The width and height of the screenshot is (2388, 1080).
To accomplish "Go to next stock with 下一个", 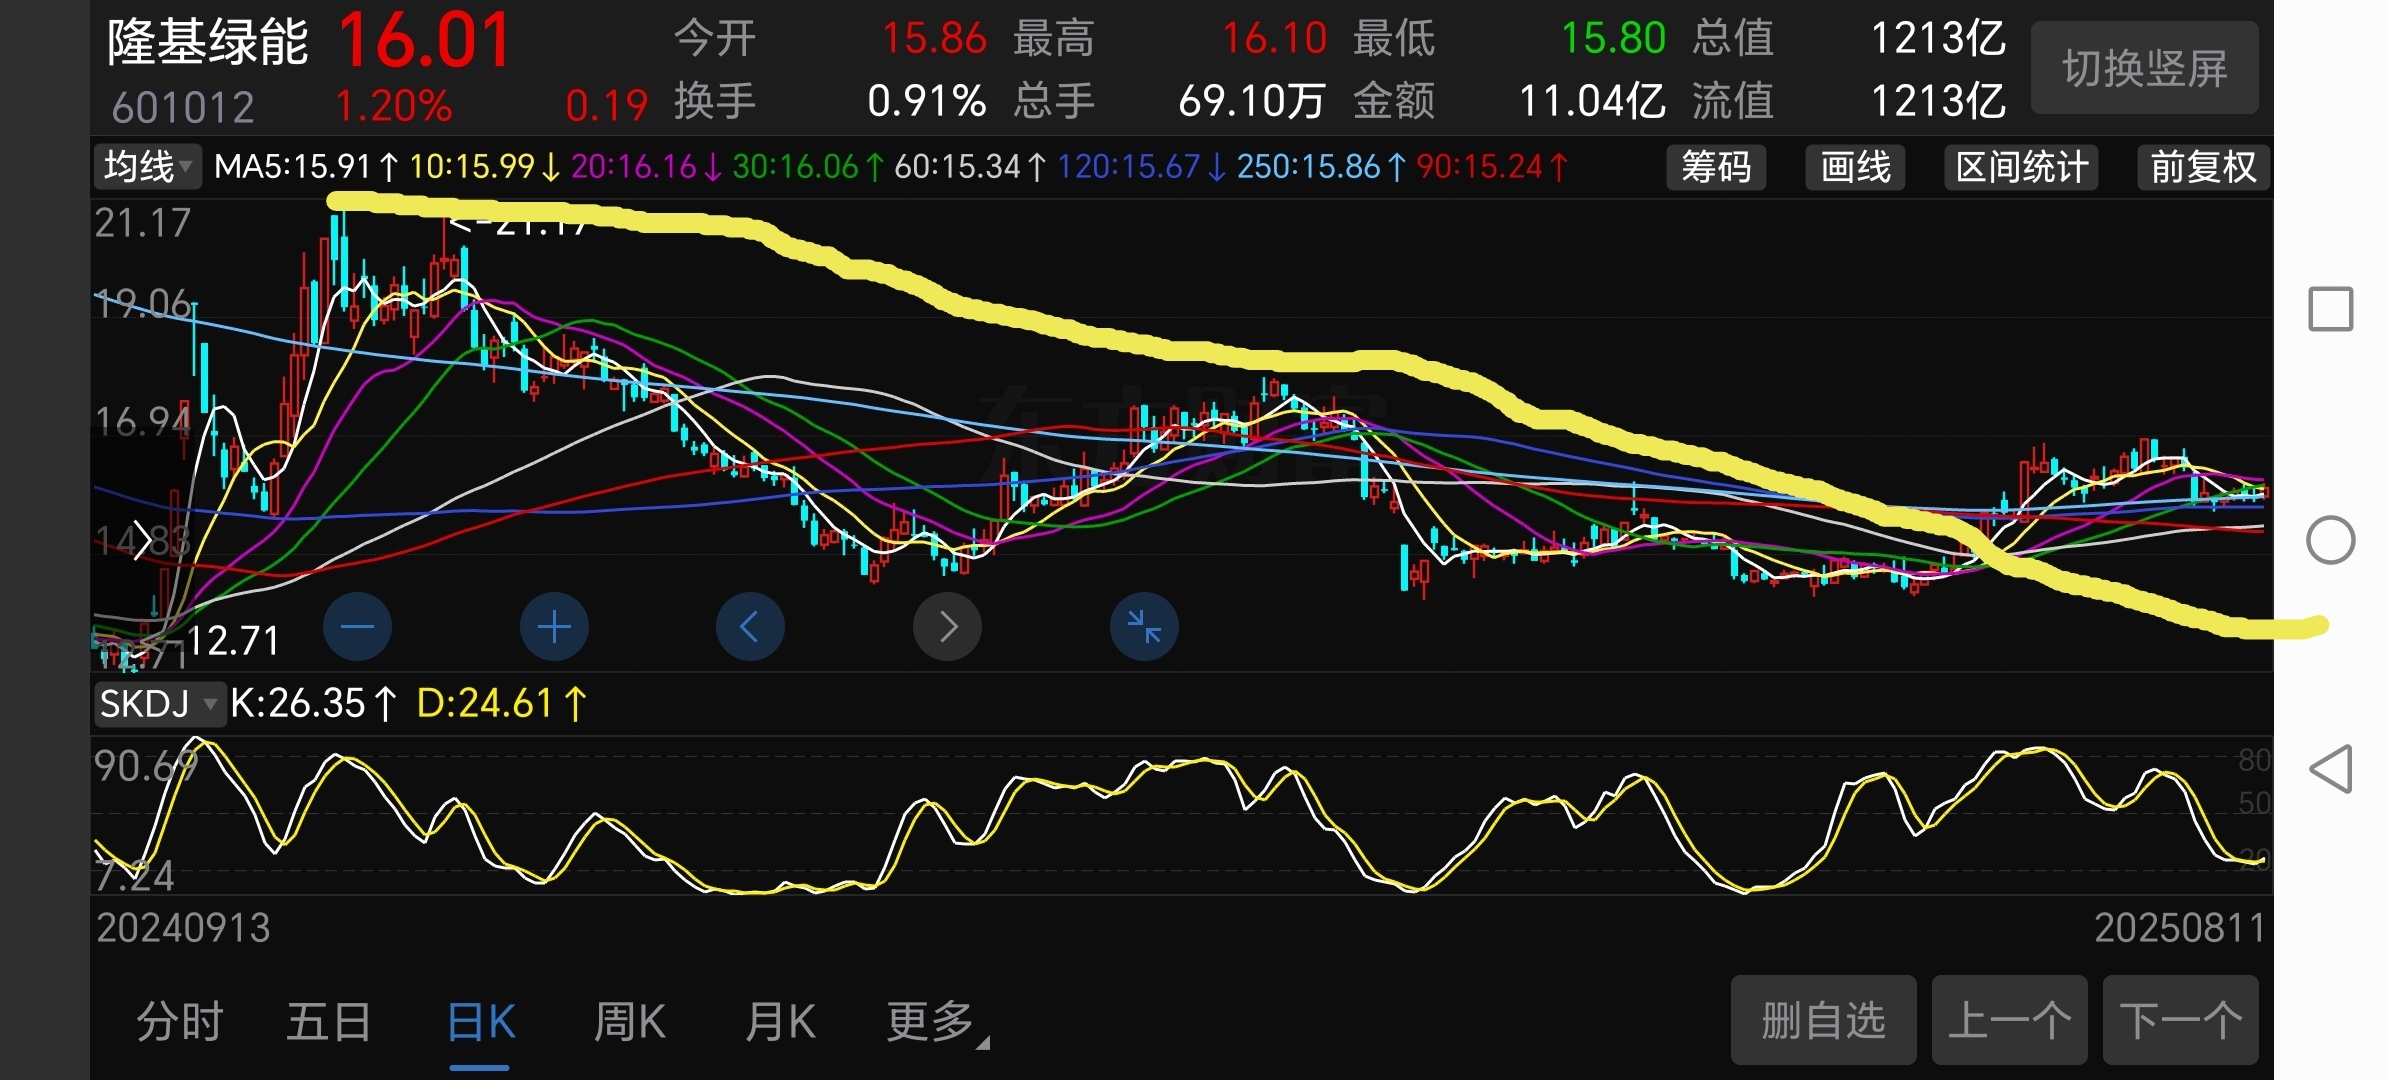I will [2180, 1020].
